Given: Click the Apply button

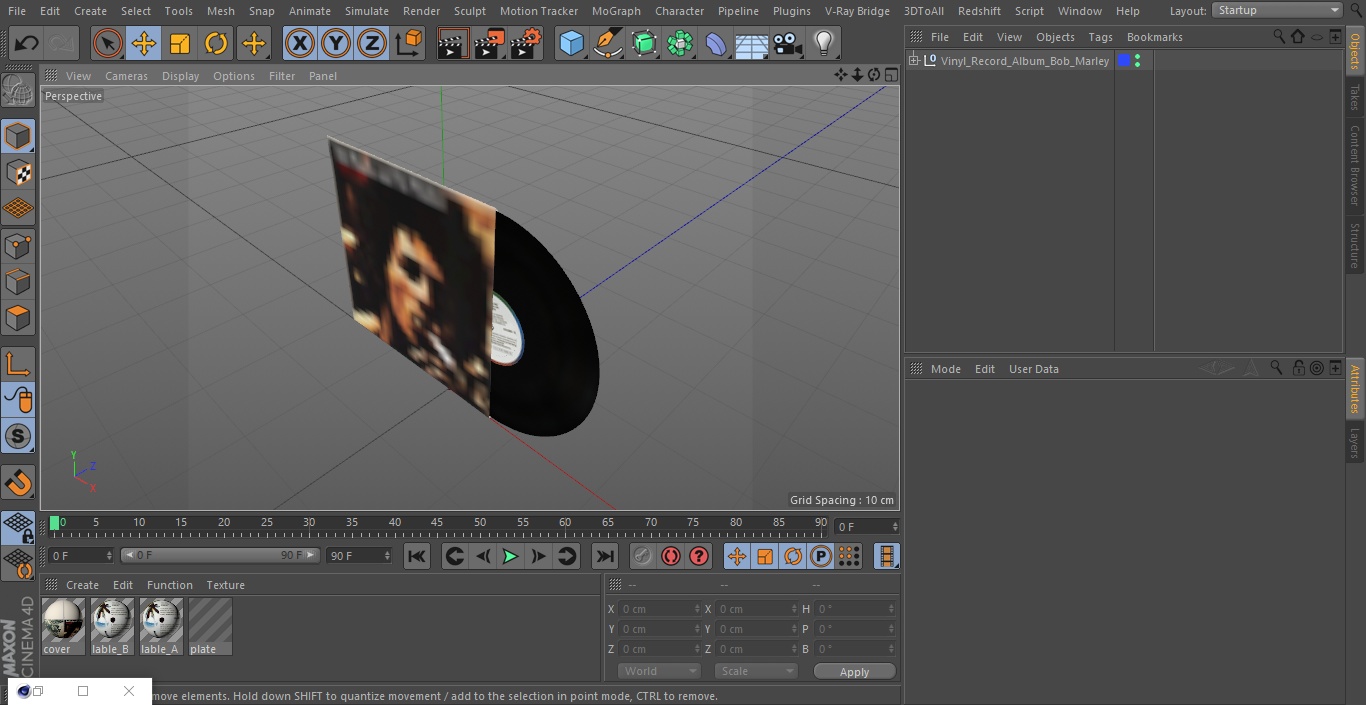Looking at the screenshot, I should coord(854,671).
